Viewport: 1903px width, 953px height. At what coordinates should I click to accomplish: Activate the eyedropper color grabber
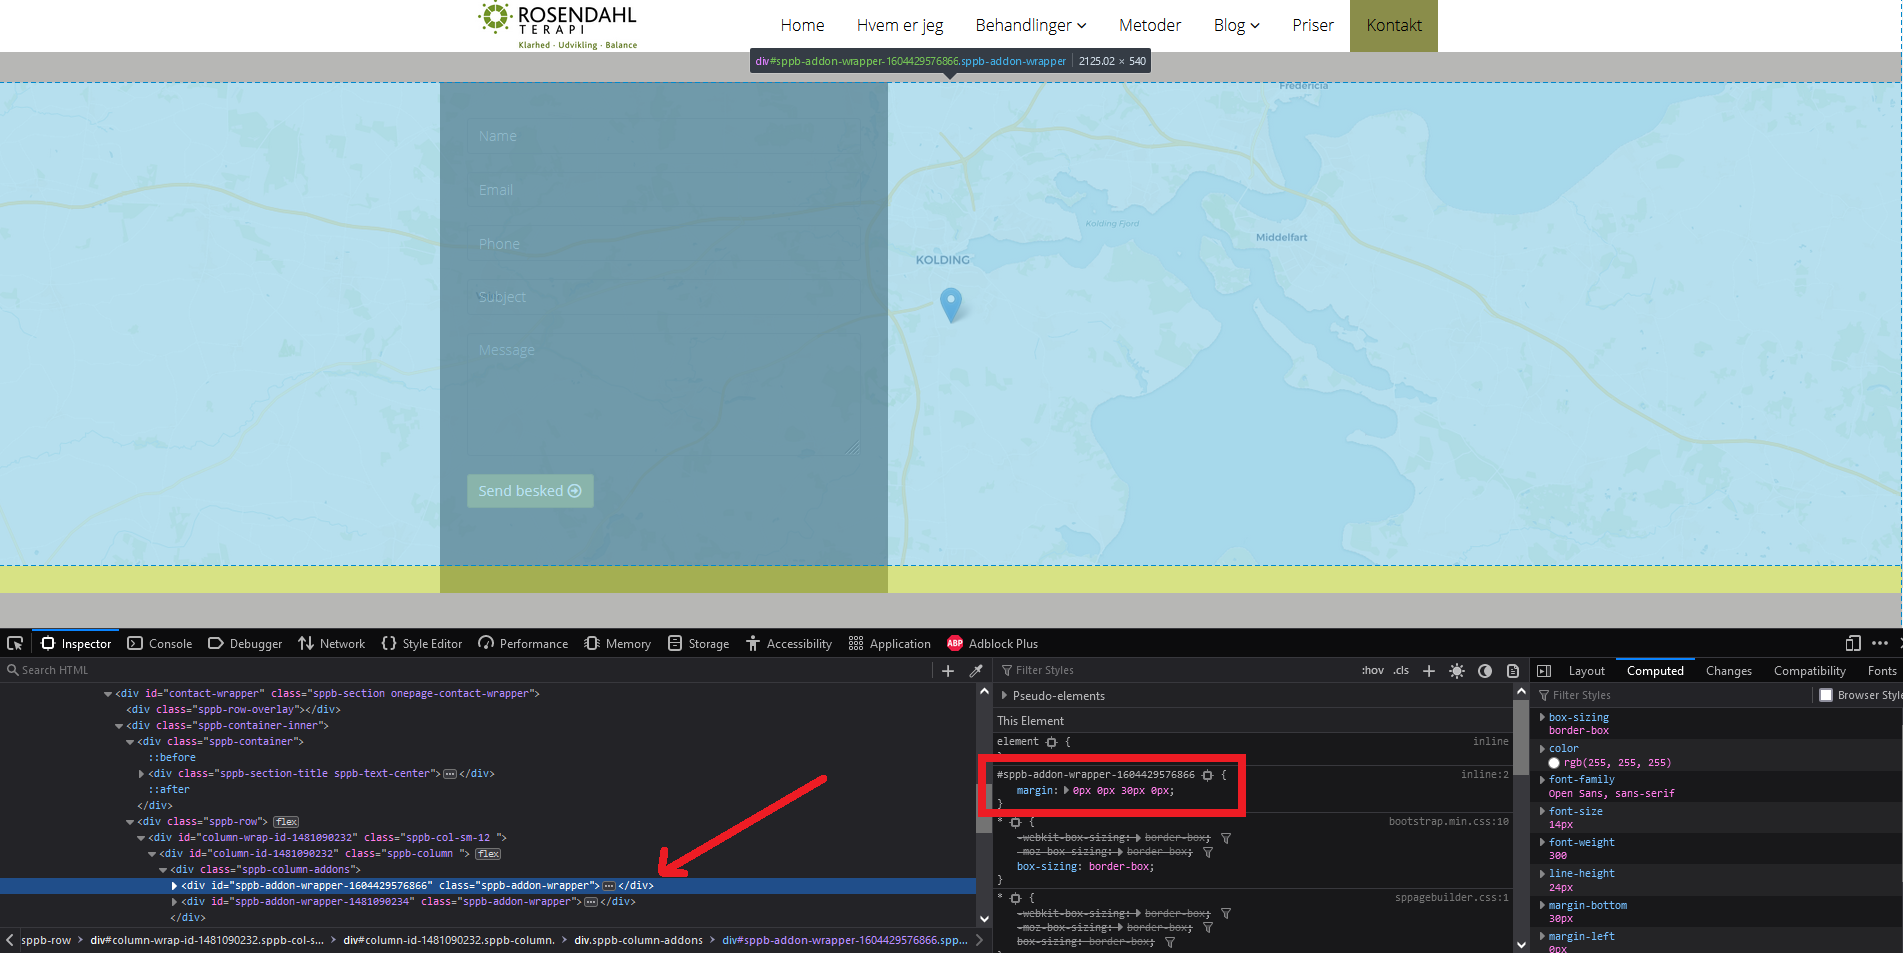[976, 670]
